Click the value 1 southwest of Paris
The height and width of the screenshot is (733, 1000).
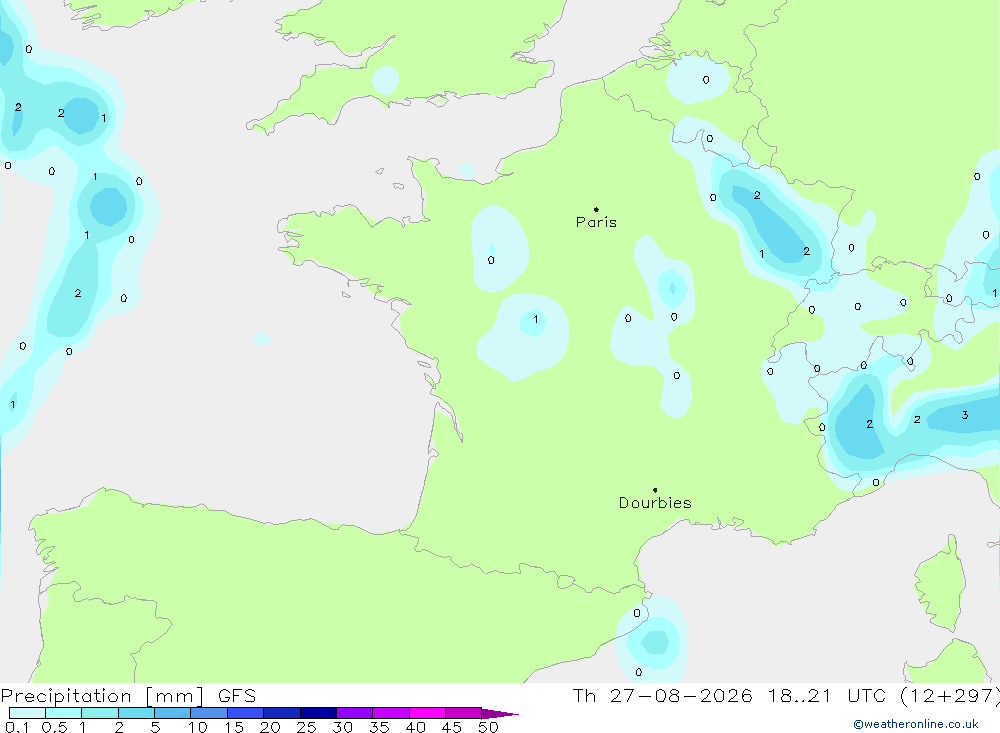(x=536, y=320)
